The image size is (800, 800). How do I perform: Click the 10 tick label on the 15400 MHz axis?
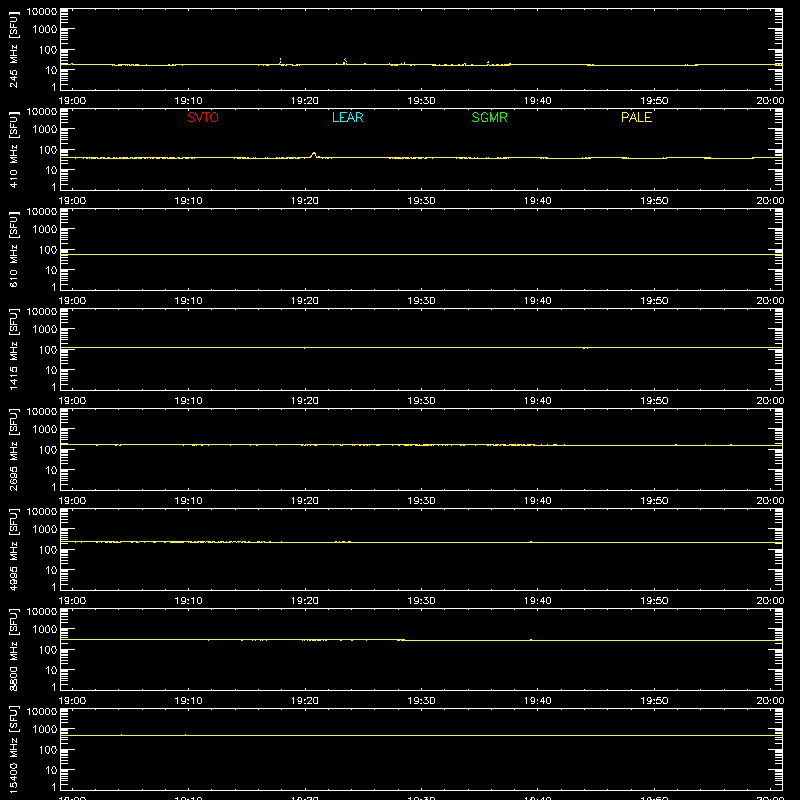point(51,770)
